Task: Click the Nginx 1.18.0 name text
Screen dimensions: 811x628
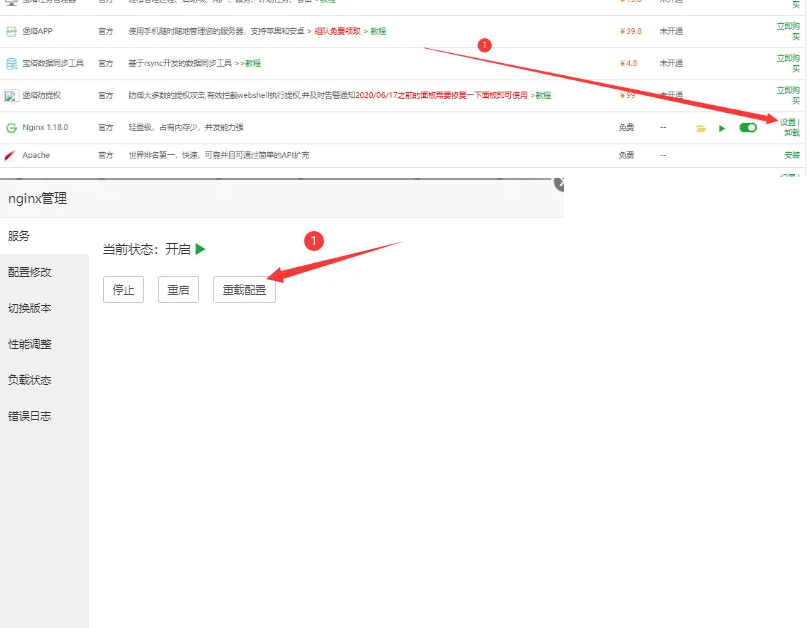Action: [46, 127]
